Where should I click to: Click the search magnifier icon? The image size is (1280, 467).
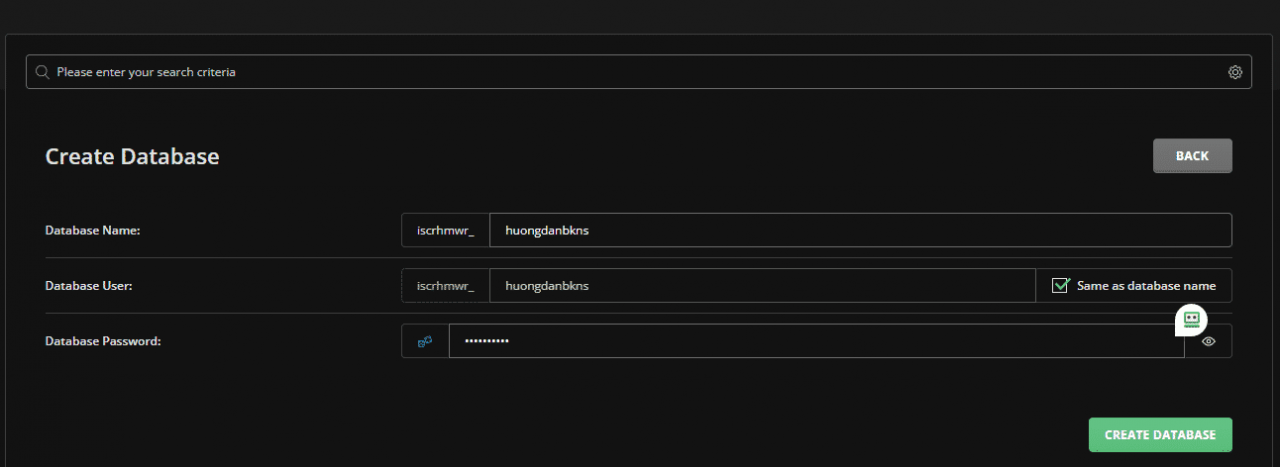point(42,72)
